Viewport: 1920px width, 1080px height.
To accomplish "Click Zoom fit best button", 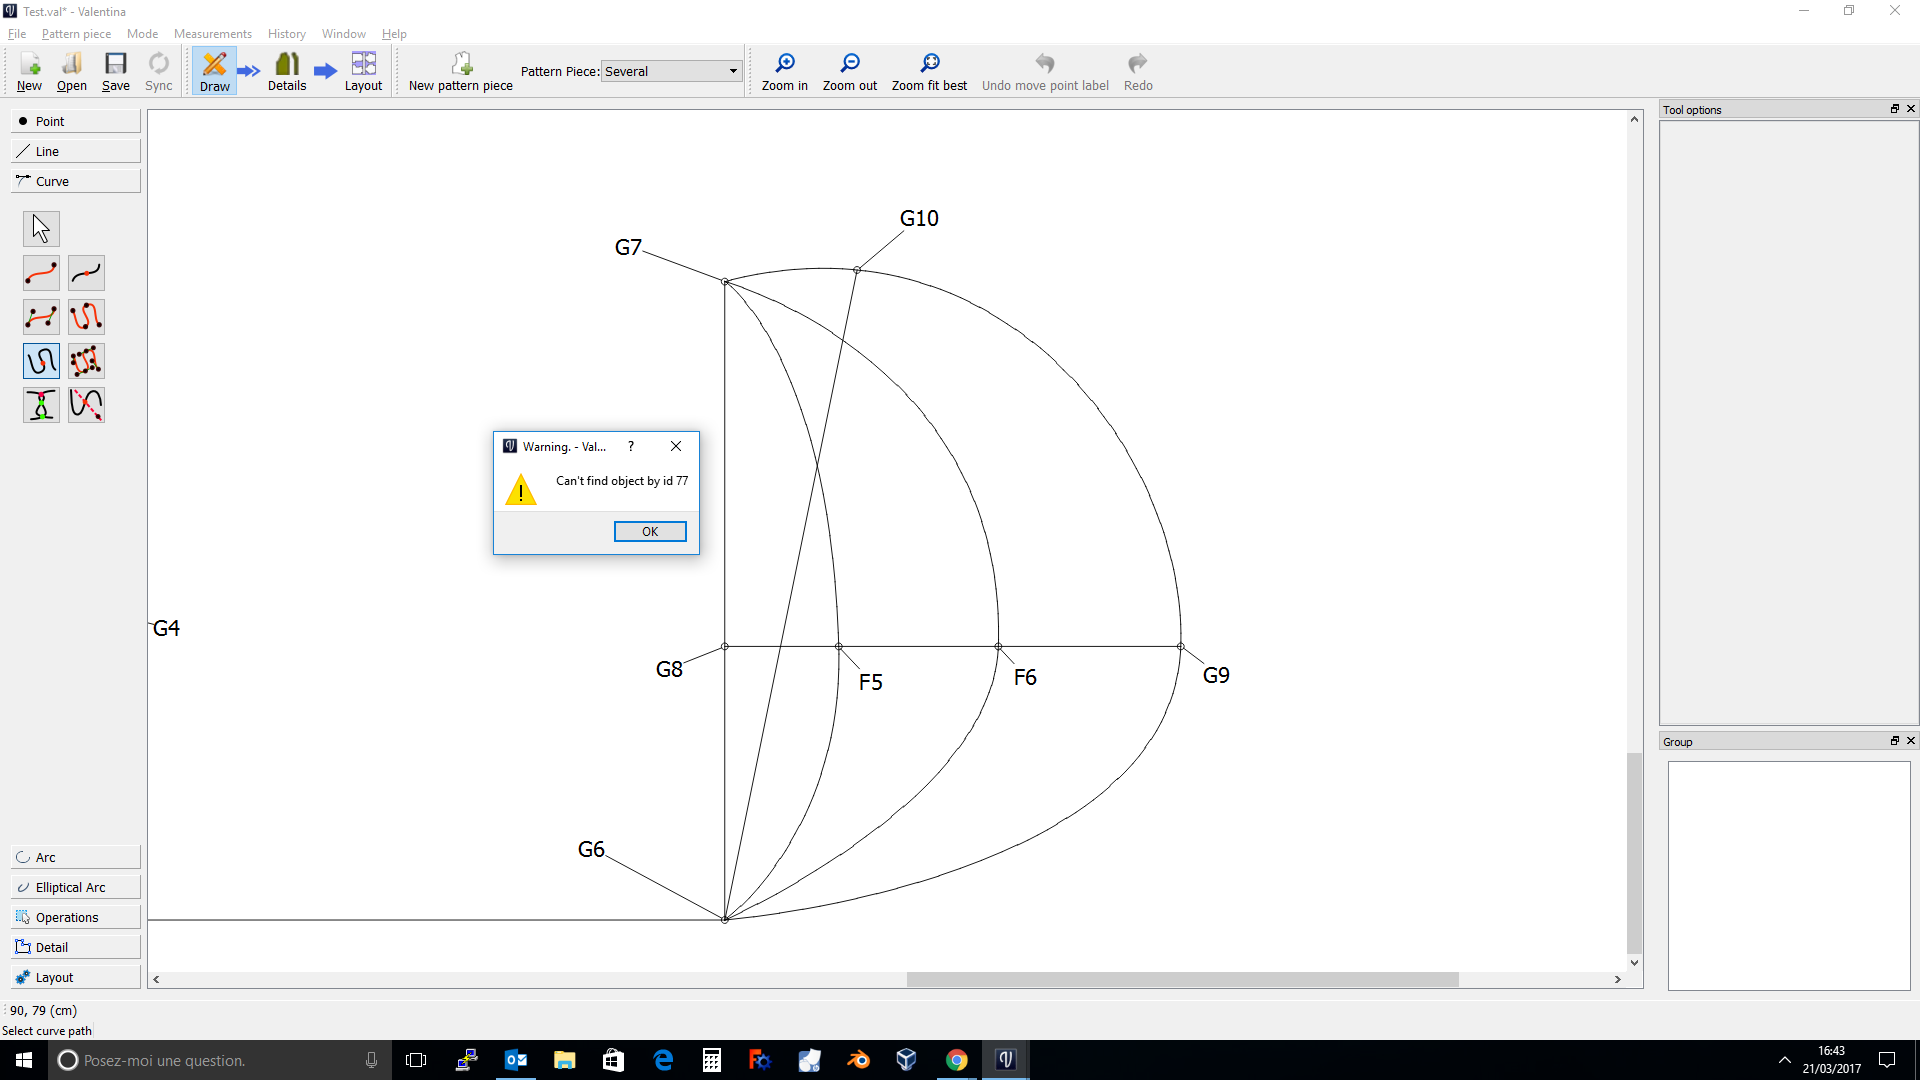I will pos(929,72).
